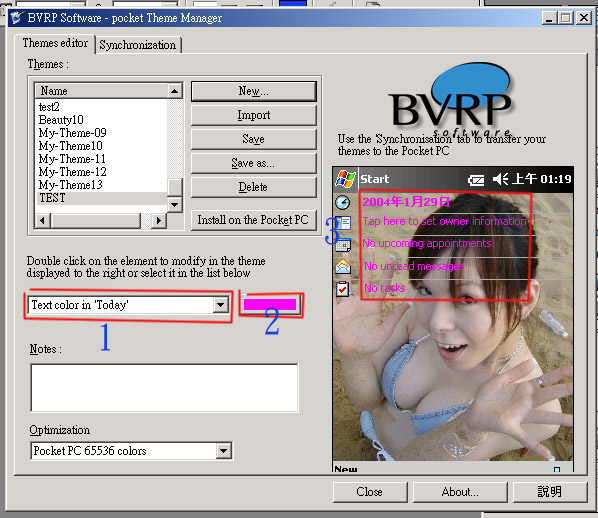The width and height of the screenshot is (598, 518).
Task: Click the Name column header
Action: 101,91
